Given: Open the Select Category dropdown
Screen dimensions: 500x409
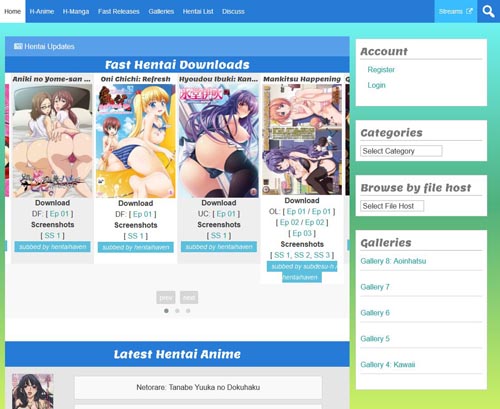Looking at the screenshot, I should pos(401,151).
